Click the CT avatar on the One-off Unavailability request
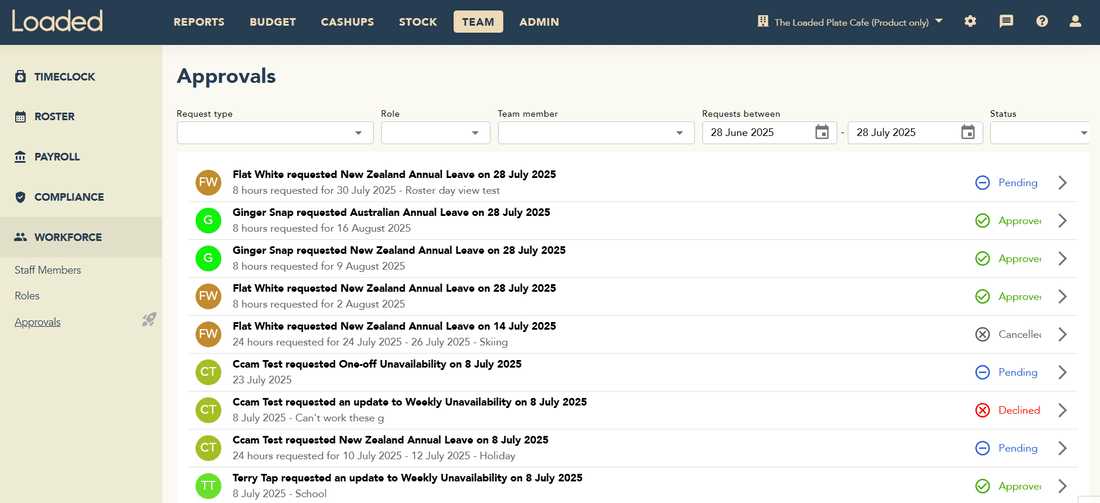This screenshot has width=1100, height=503. (x=208, y=372)
